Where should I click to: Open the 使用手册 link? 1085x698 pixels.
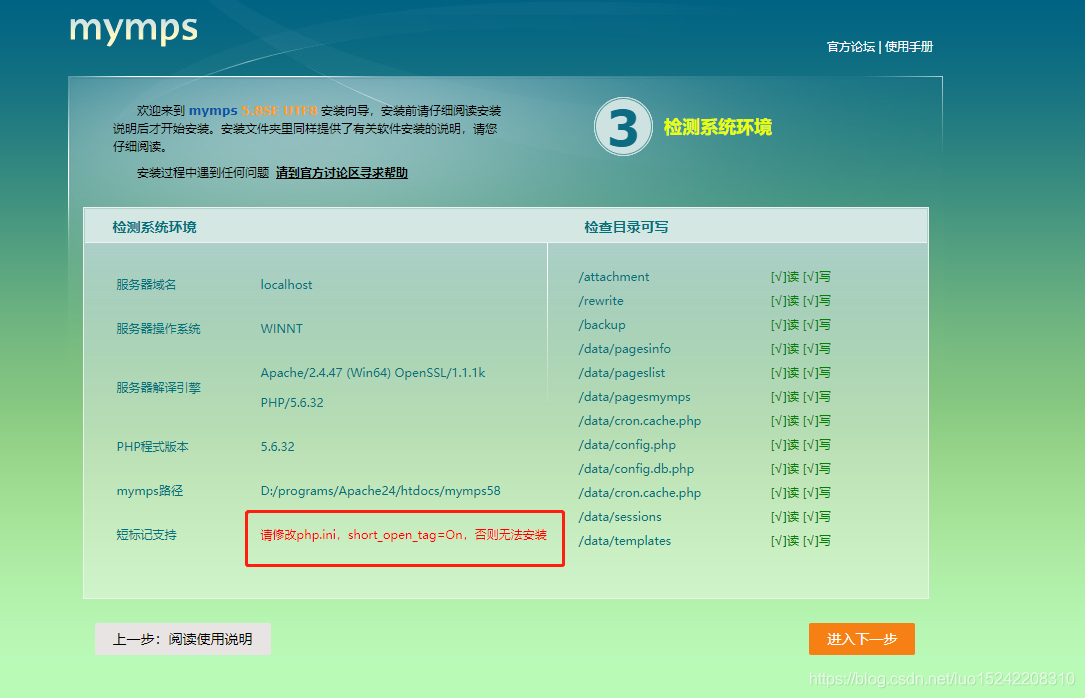click(x=909, y=46)
